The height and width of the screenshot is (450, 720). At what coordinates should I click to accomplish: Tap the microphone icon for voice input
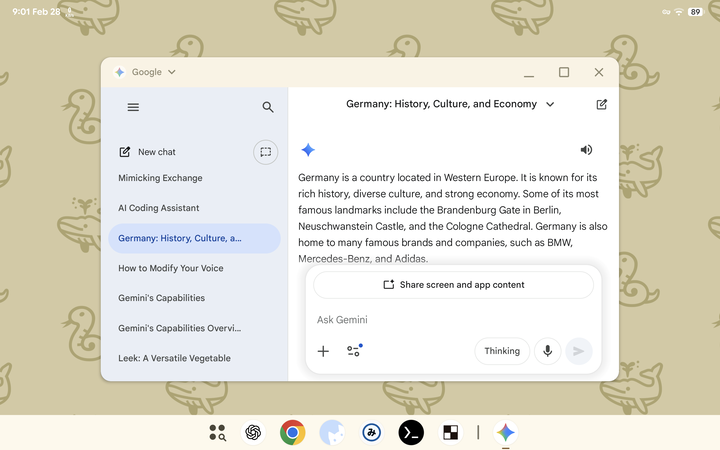click(x=547, y=351)
